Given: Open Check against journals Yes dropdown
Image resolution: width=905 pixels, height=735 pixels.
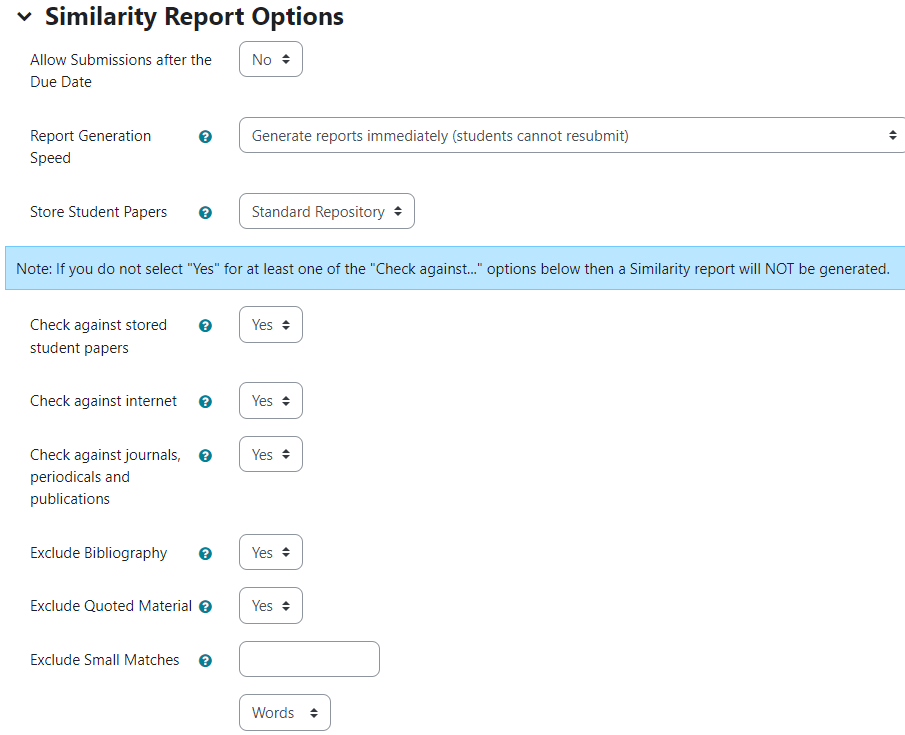Looking at the screenshot, I should coord(271,454).
